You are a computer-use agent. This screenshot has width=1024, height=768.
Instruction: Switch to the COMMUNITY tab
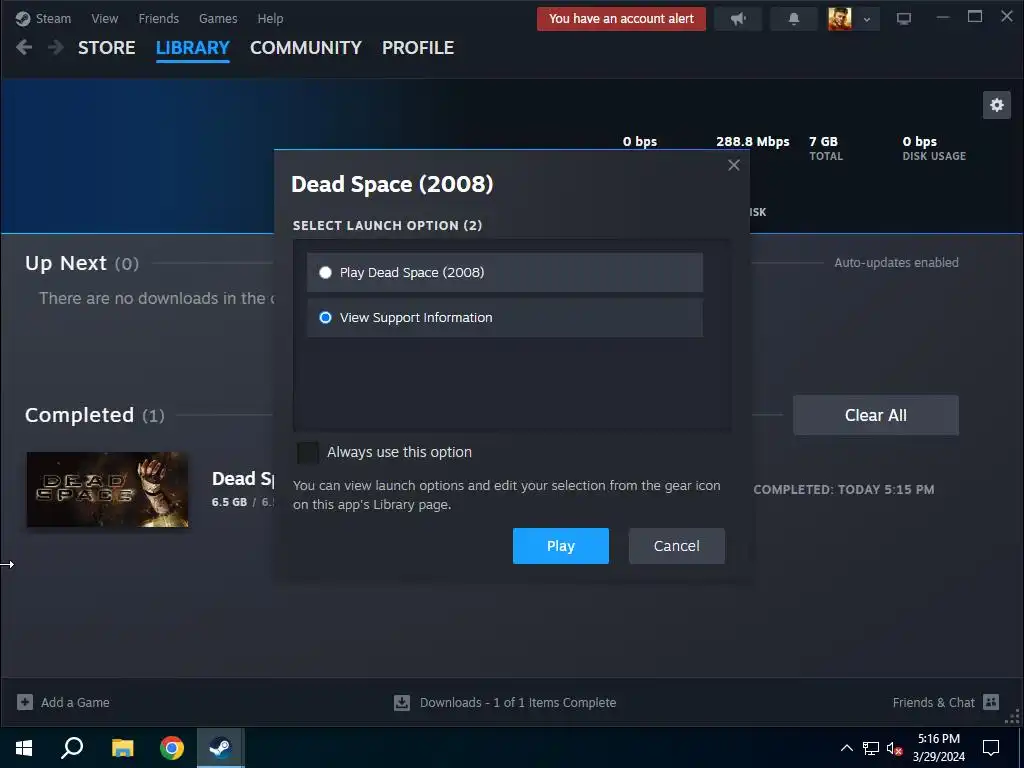tap(306, 48)
